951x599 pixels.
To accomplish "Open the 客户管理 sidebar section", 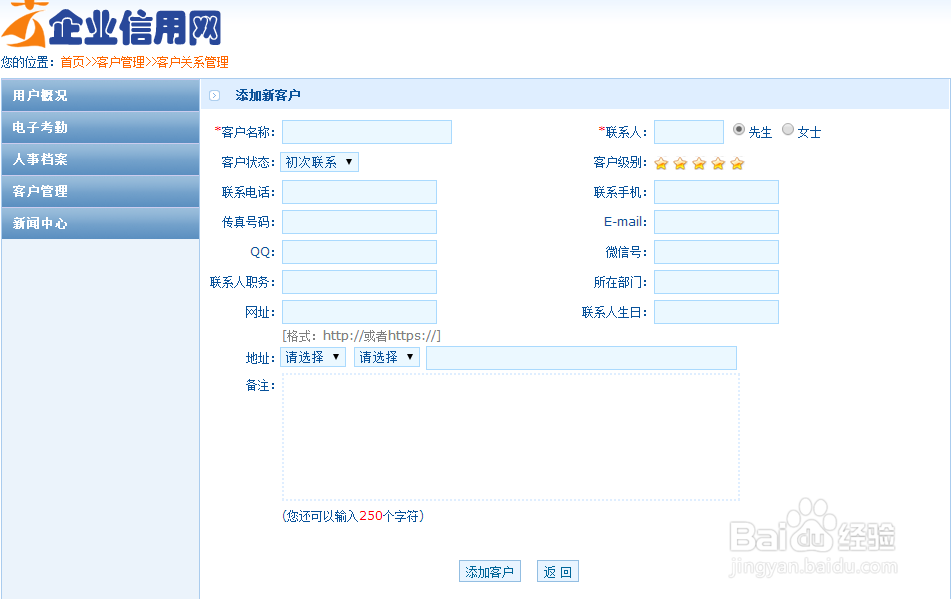I will pos(100,191).
